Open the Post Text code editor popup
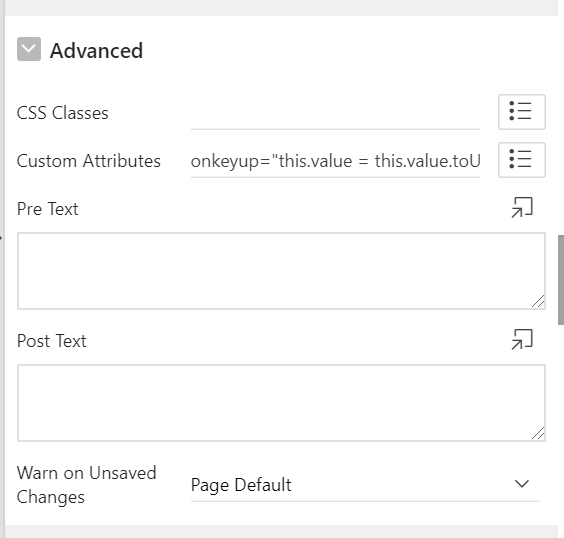This screenshot has width=564, height=538. point(522,339)
